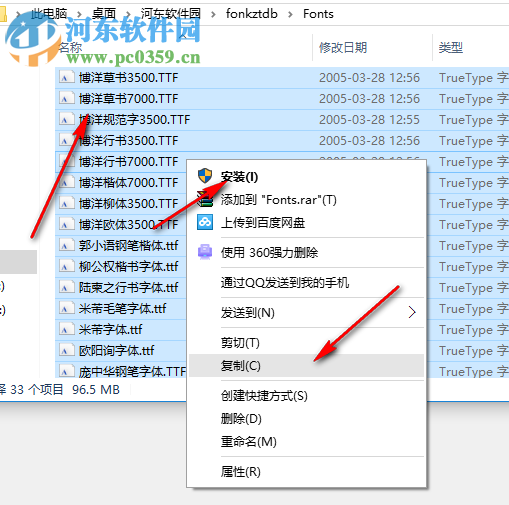Select the file 博洋行书3500.TTF
This screenshot has width=509, height=505.
tap(128, 141)
